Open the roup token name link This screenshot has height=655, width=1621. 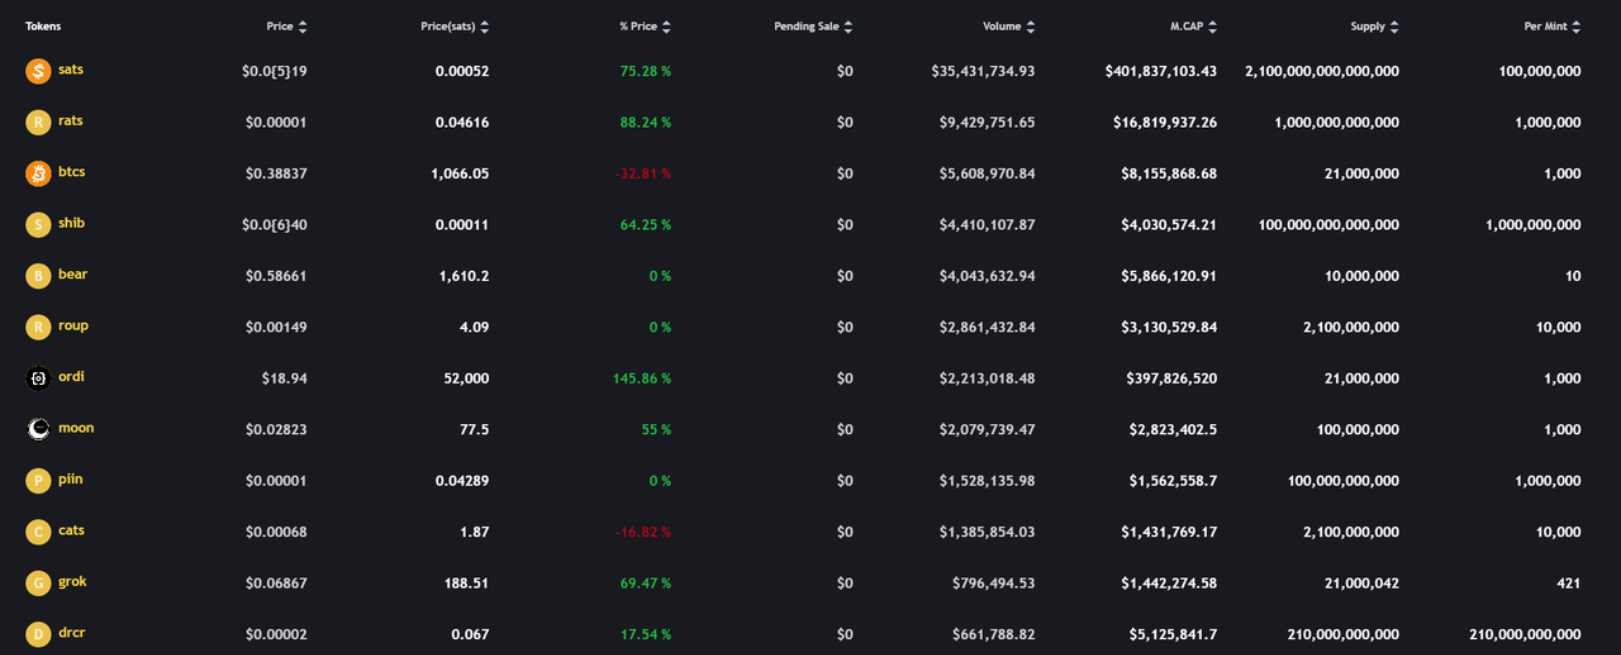tap(73, 326)
